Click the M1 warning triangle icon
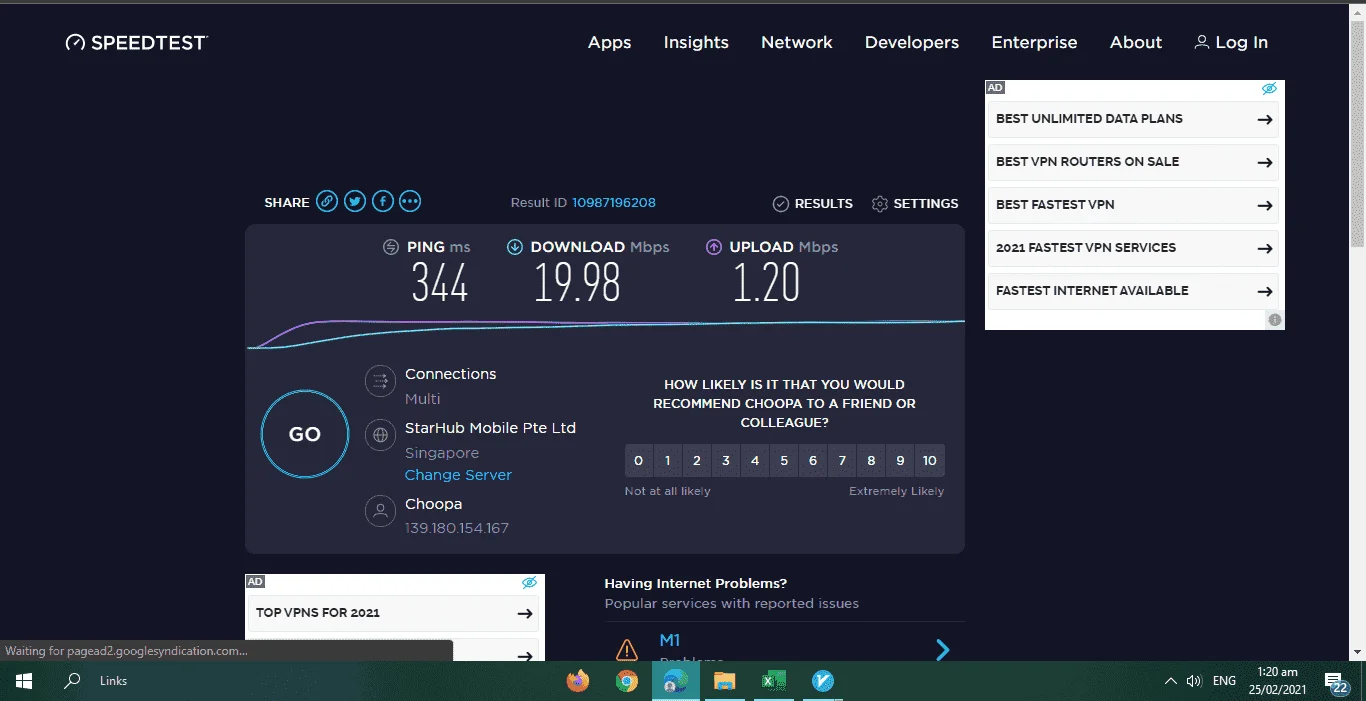1366x701 pixels. coord(627,650)
